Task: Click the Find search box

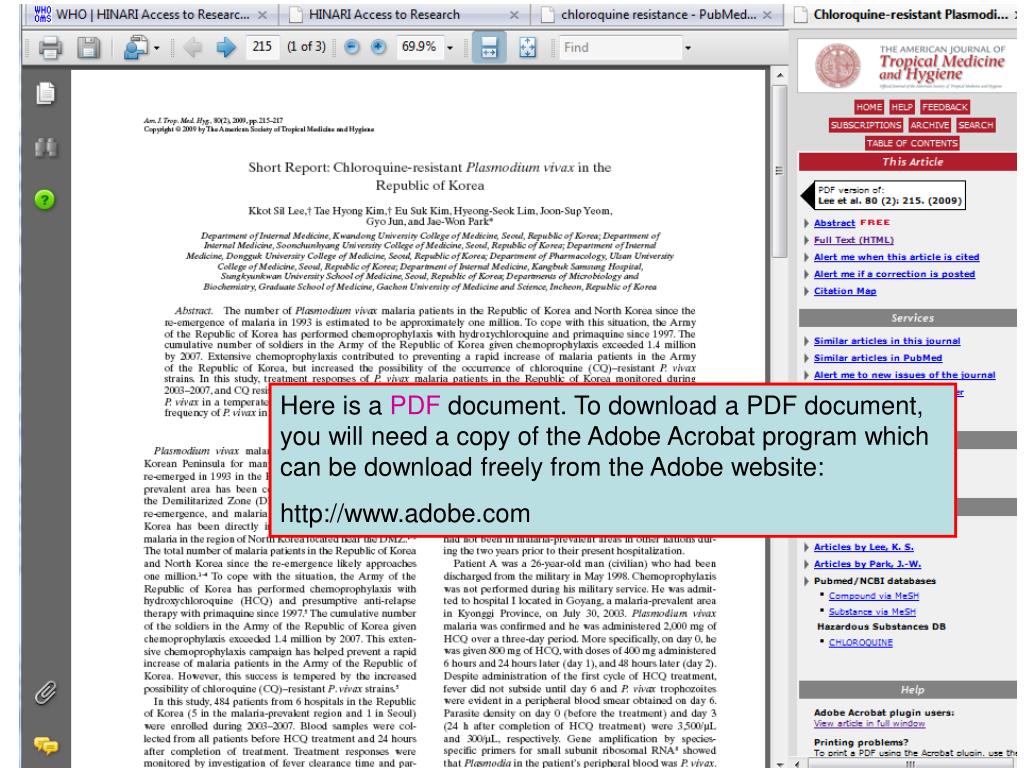Action: (619, 48)
